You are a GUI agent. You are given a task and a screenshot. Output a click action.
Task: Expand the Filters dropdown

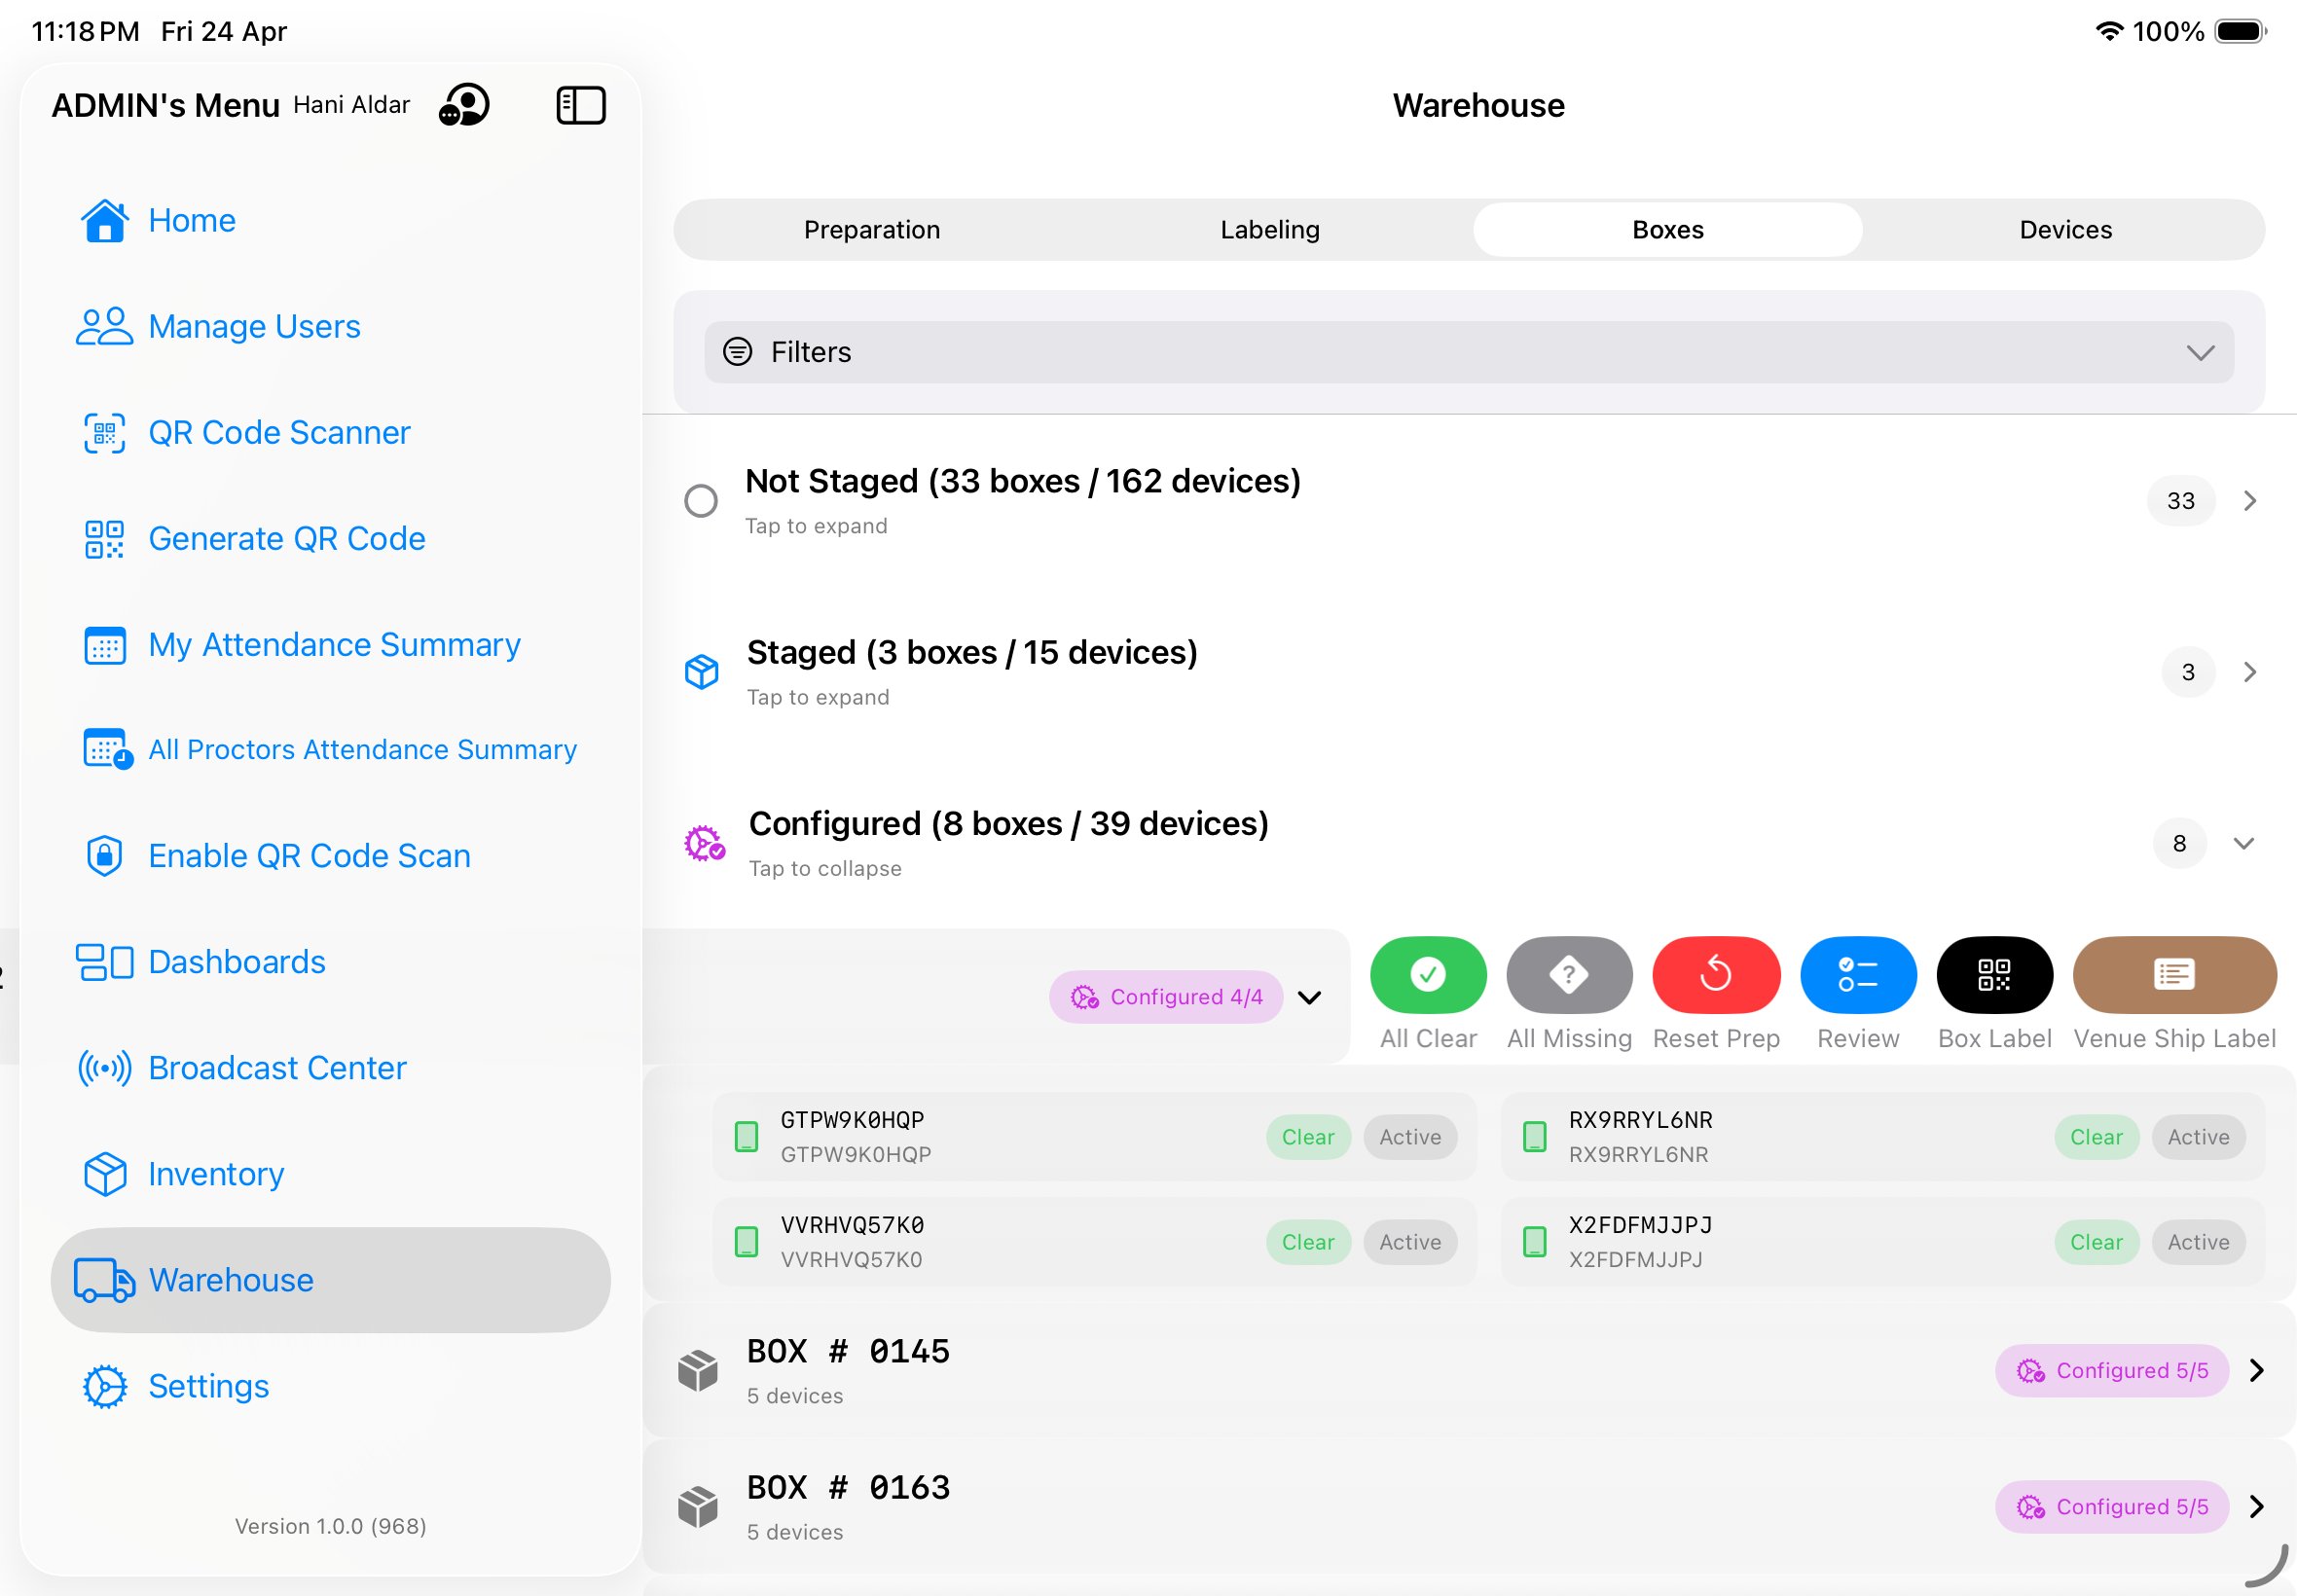tap(1468, 352)
